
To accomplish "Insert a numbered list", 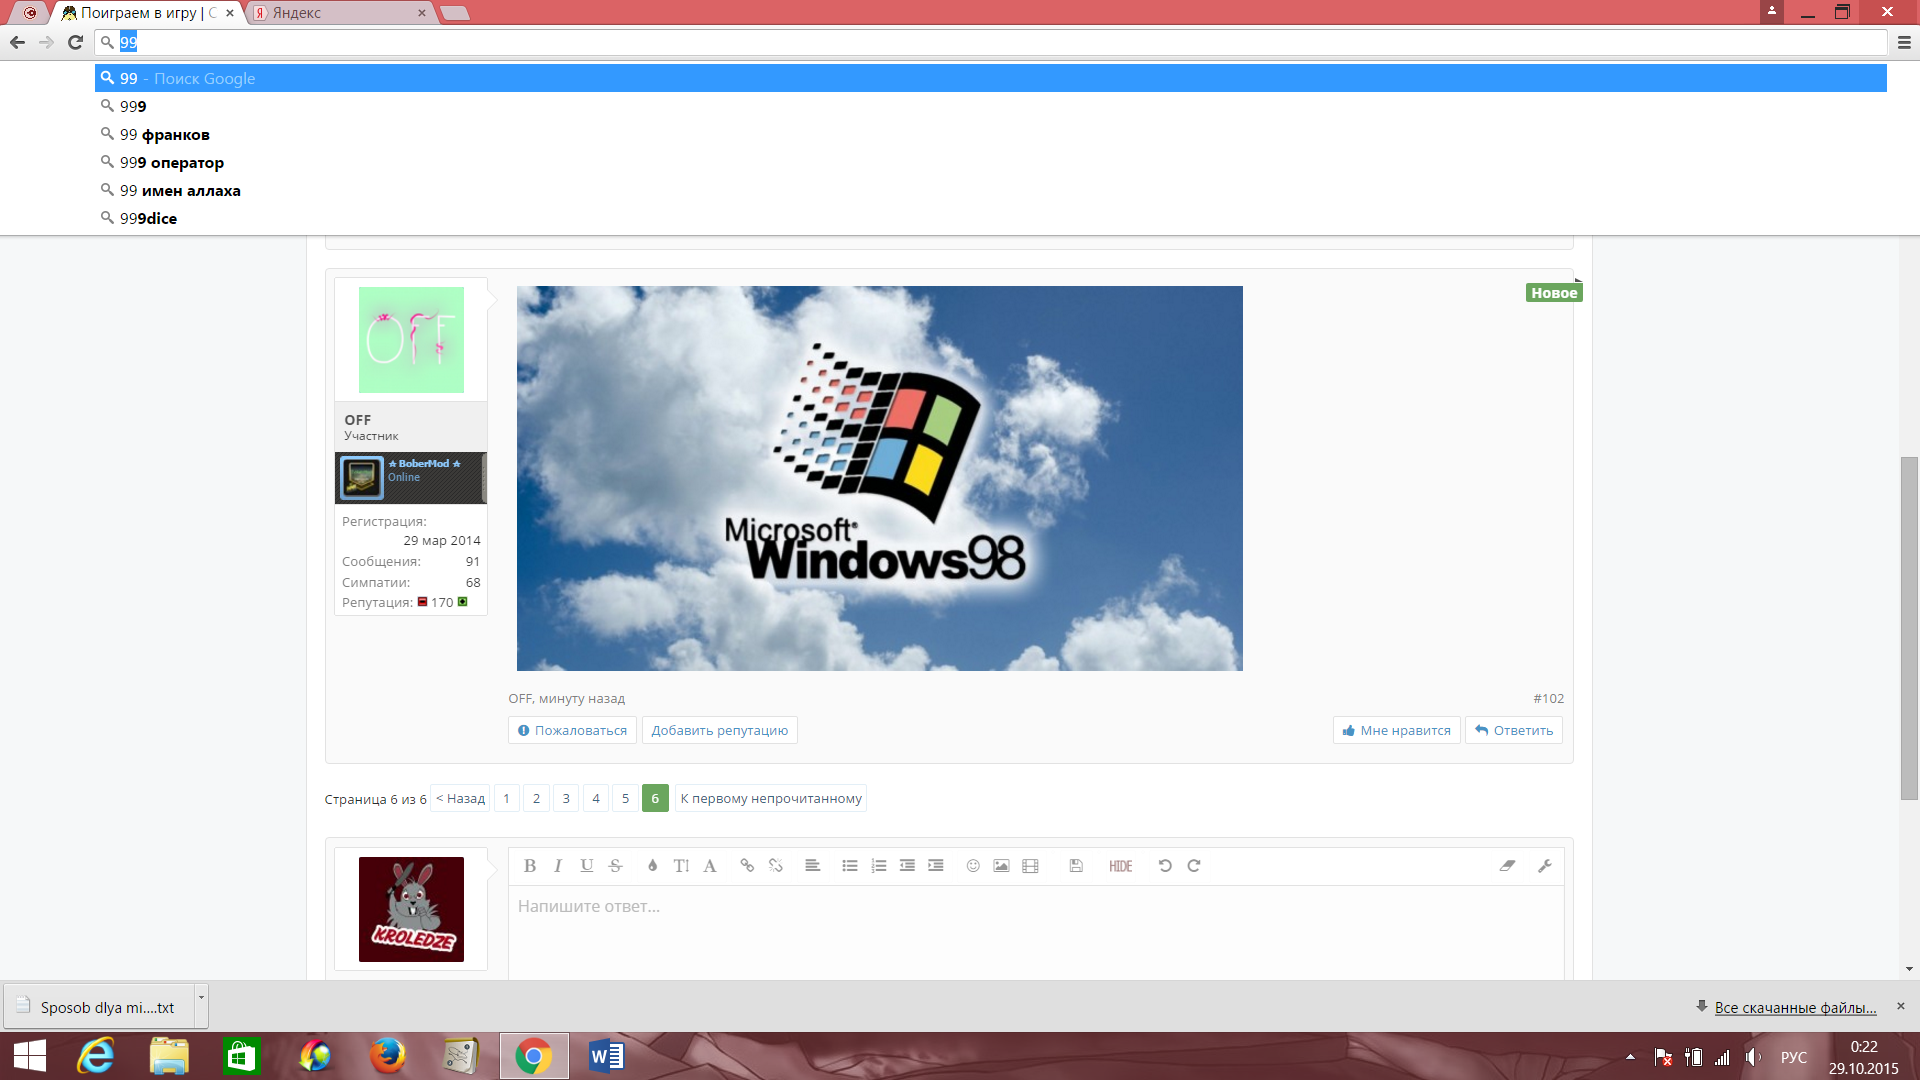I will 879,866.
